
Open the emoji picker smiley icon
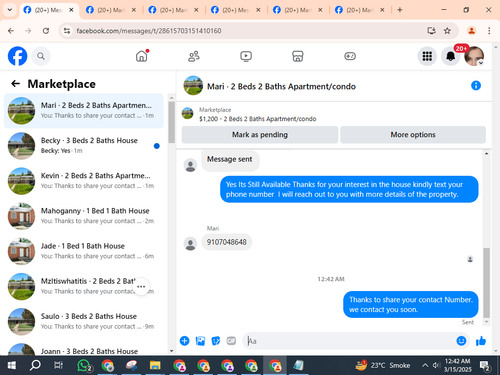pyautogui.click(x=461, y=341)
